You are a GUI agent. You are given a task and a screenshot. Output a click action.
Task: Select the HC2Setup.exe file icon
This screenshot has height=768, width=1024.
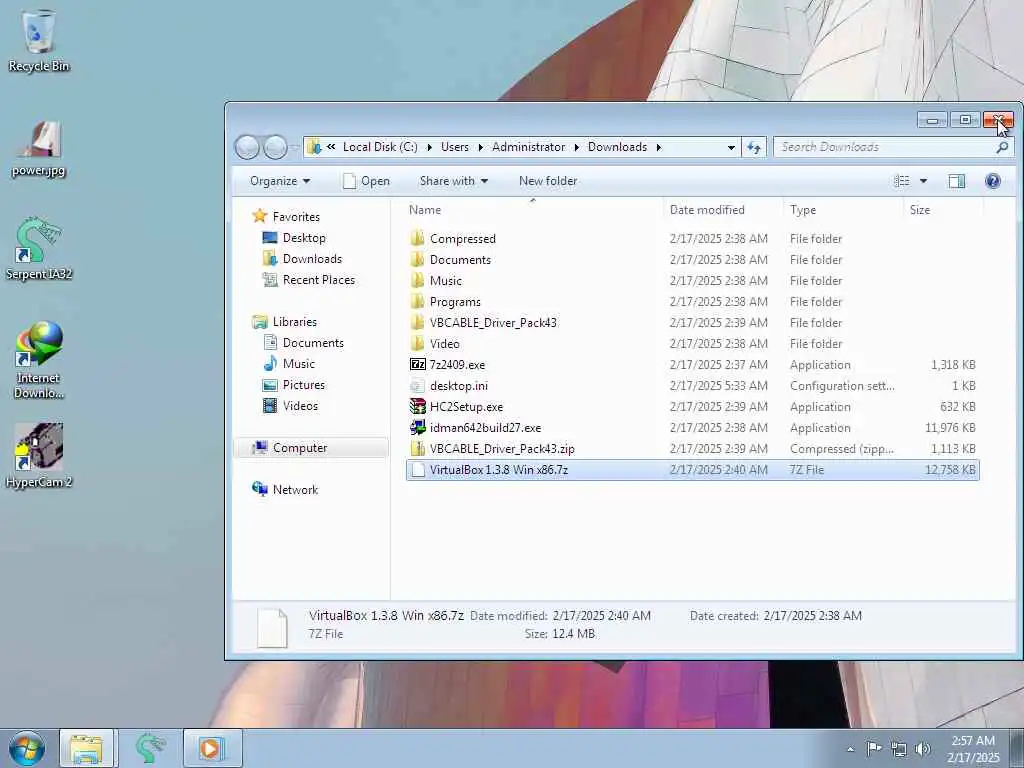pyautogui.click(x=418, y=406)
